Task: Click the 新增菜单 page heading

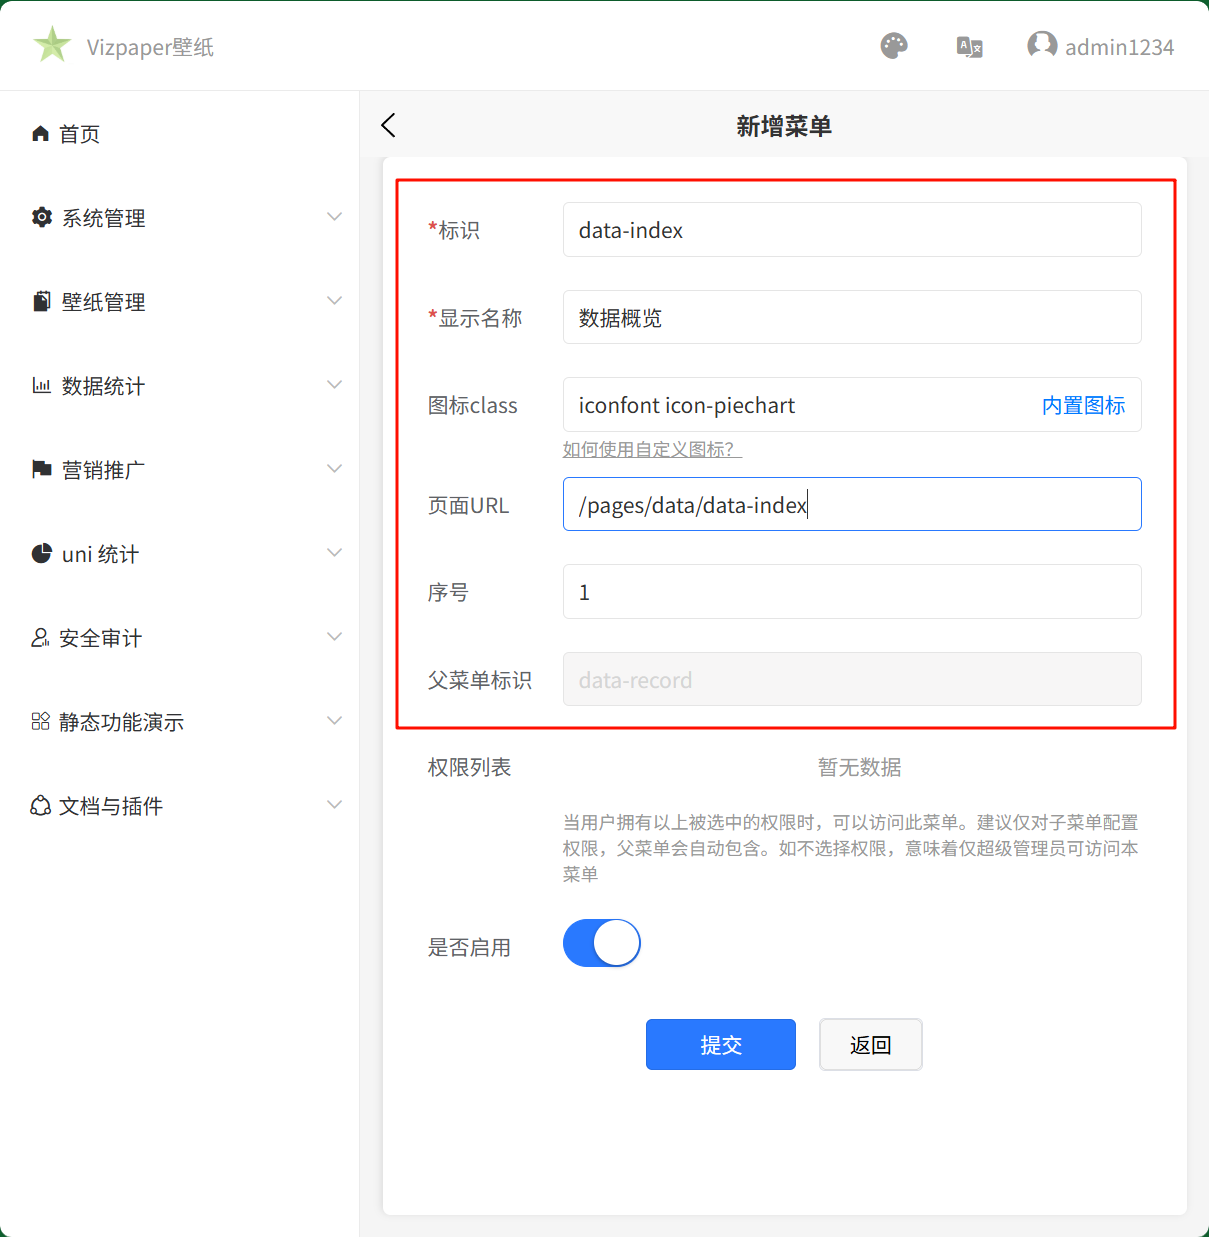Action: click(x=784, y=126)
